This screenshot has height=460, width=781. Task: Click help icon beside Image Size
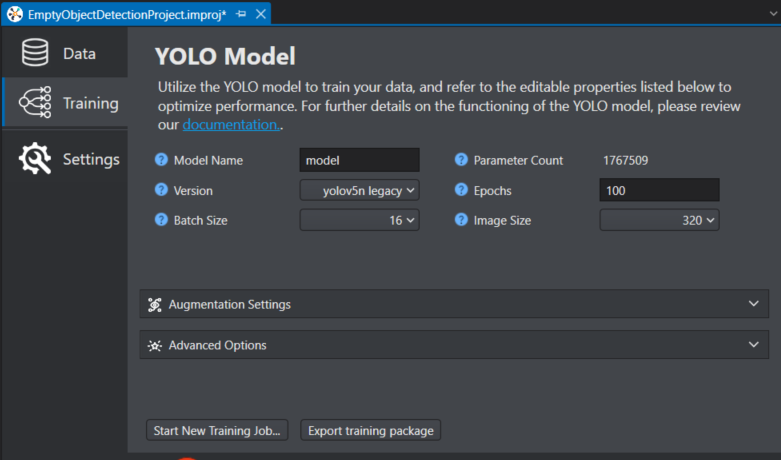pyautogui.click(x=461, y=220)
